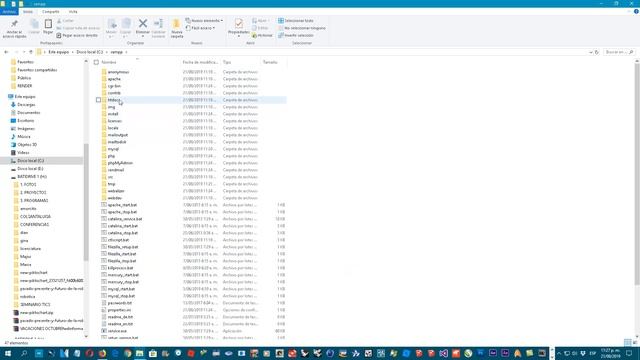Open '2. PROYECTOS' folder in navigation pane
Image resolution: width=640 pixels, height=360 pixels.
[x=33, y=193]
